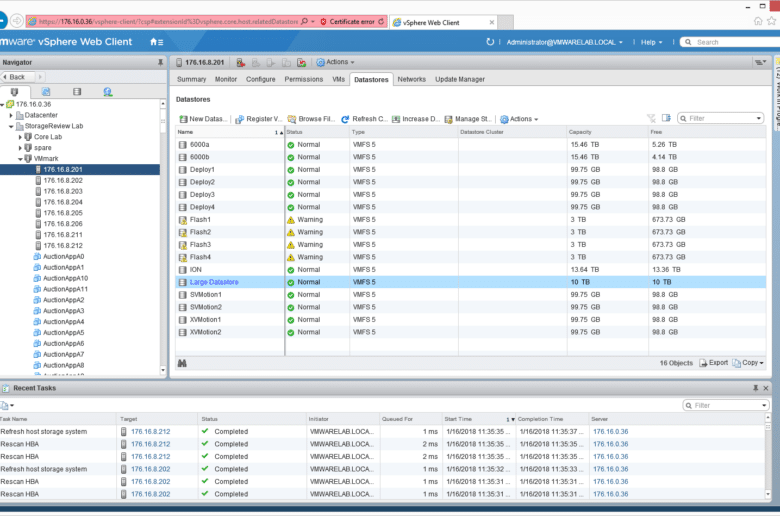Open the Permissions tab
780x516 pixels.
[x=304, y=79]
